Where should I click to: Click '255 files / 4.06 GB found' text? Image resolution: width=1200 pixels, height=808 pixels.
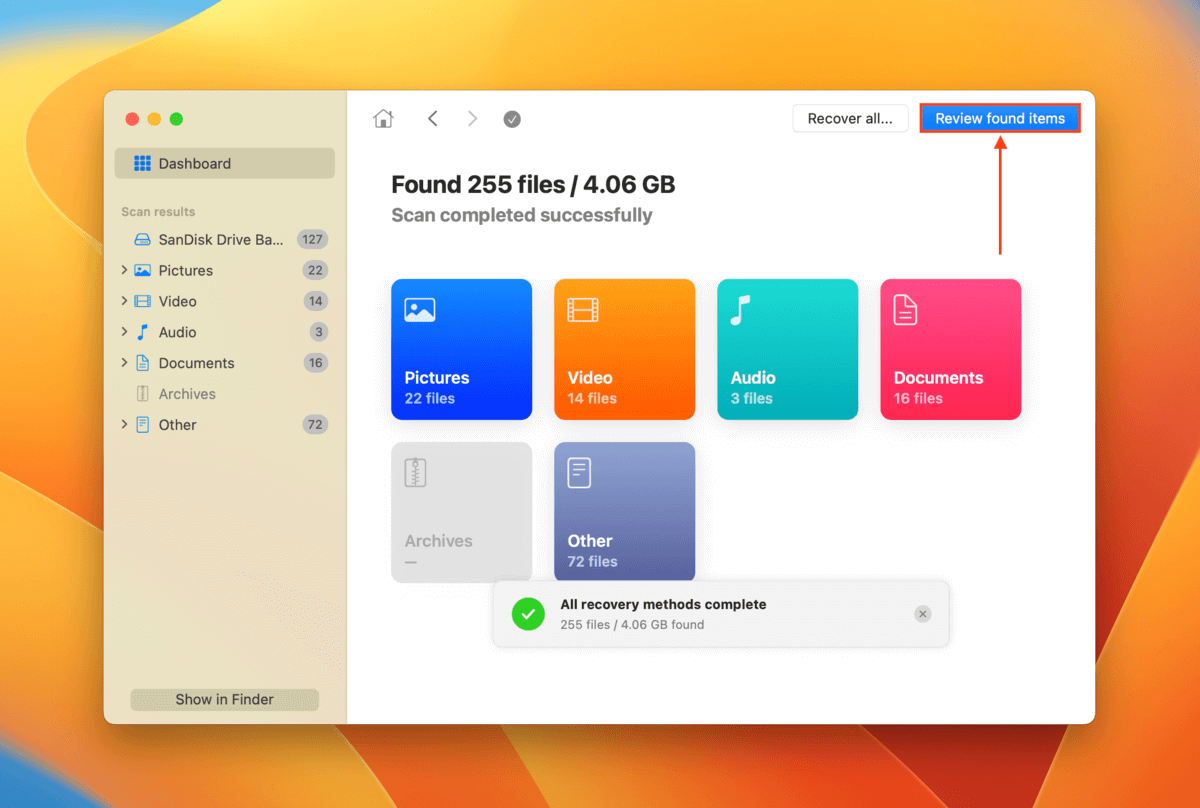click(632, 625)
